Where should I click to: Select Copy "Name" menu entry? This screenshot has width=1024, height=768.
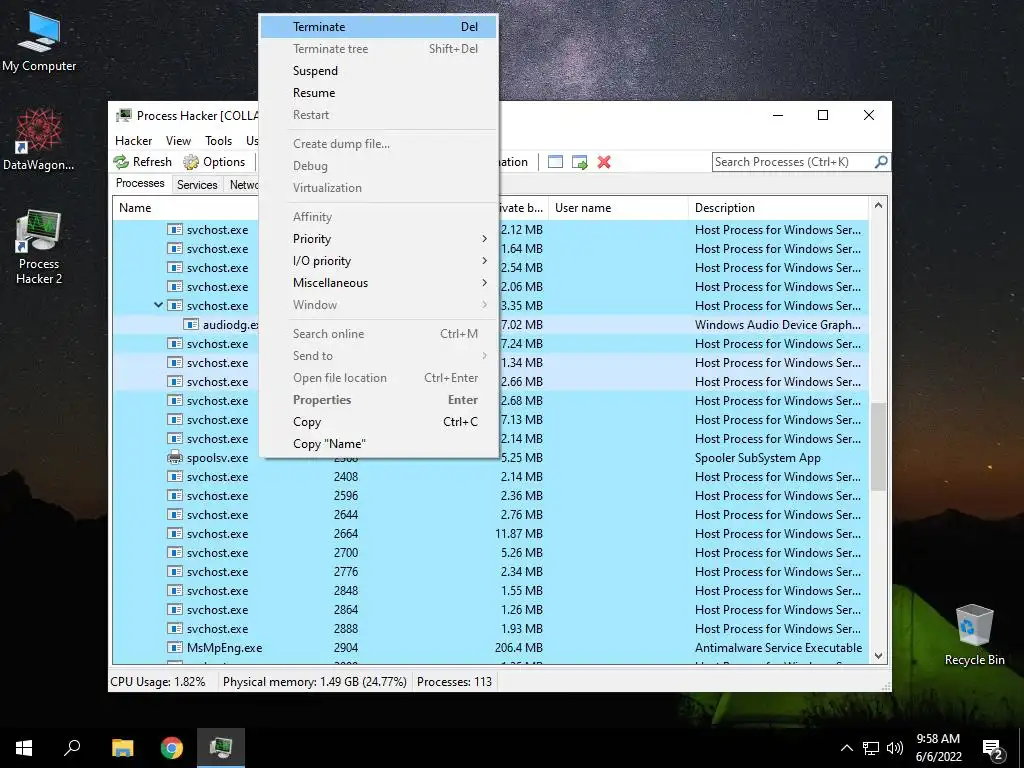(378, 444)
